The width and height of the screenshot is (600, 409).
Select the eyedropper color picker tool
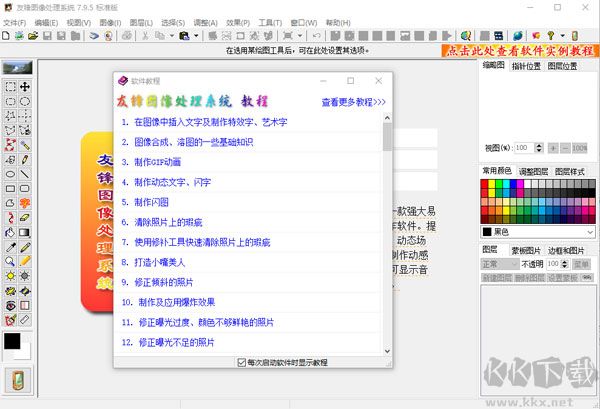10,247
